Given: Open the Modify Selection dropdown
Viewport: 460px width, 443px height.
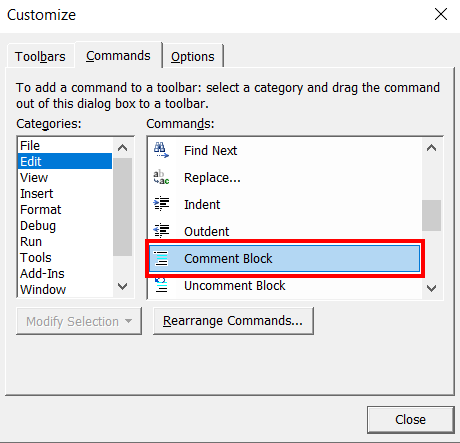Looking at the screenshot, I should pyautogui.click(x=79, y=321).
